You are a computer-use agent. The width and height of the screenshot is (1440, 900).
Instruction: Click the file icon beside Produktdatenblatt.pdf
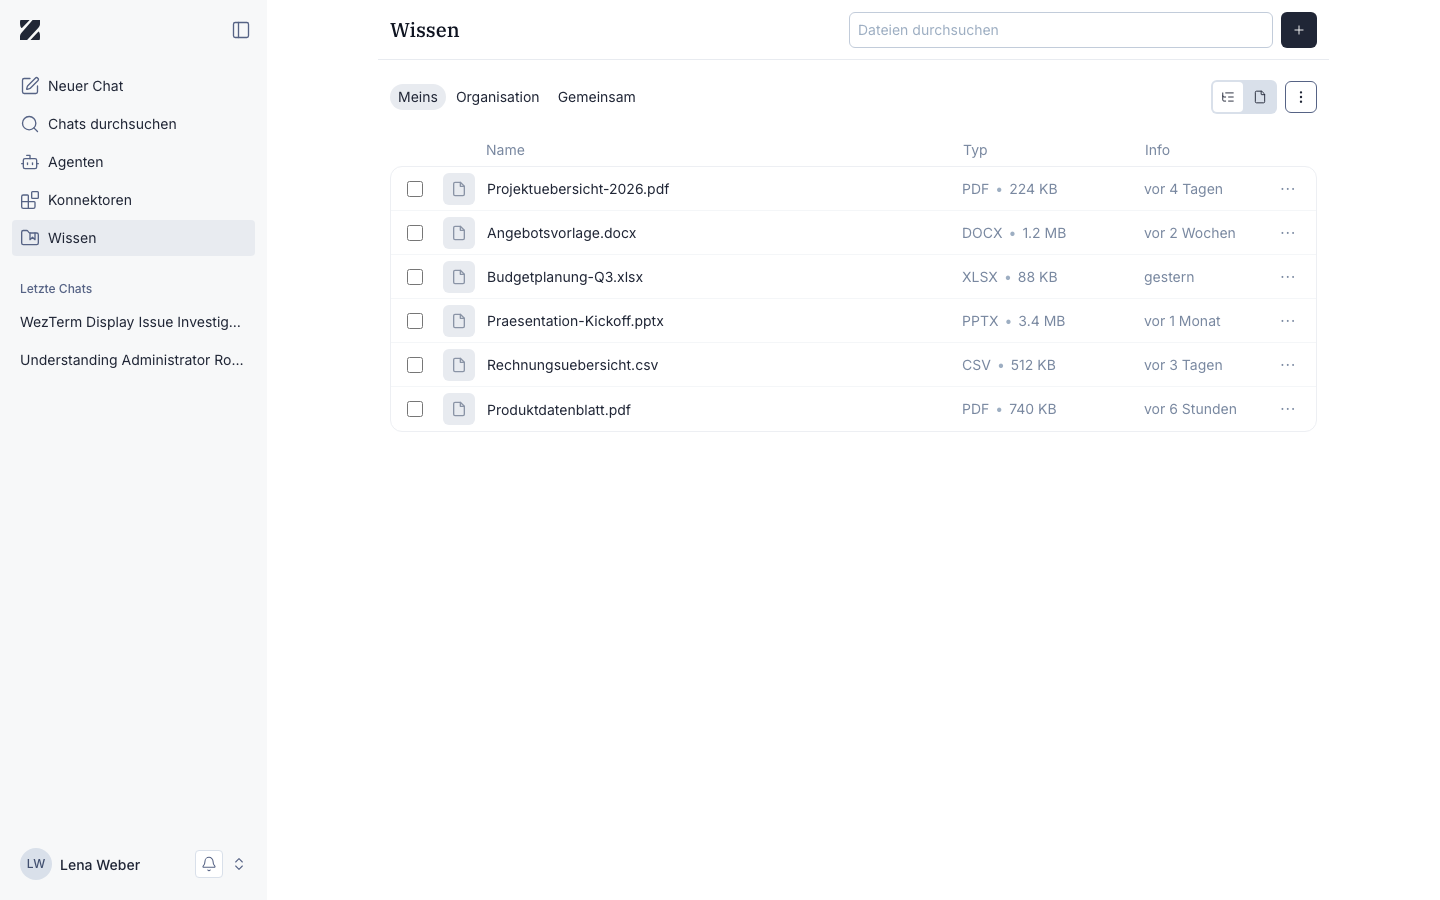click(459, 409)
